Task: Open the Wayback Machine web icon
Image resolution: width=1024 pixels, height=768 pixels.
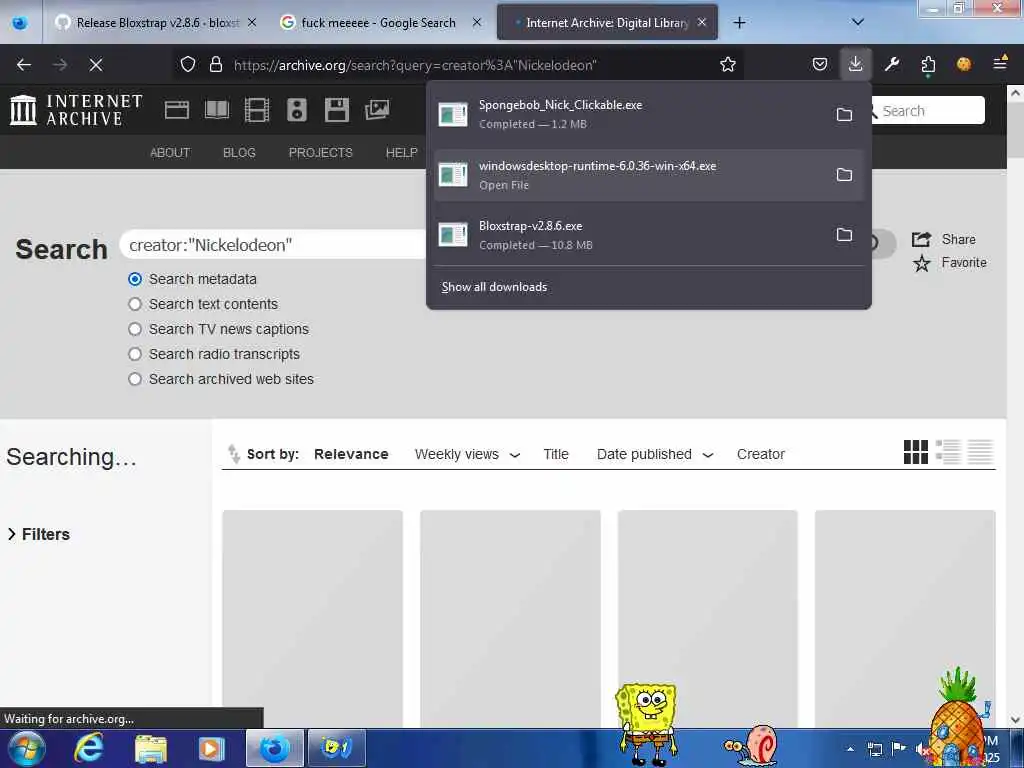Action: pos(177,110)
